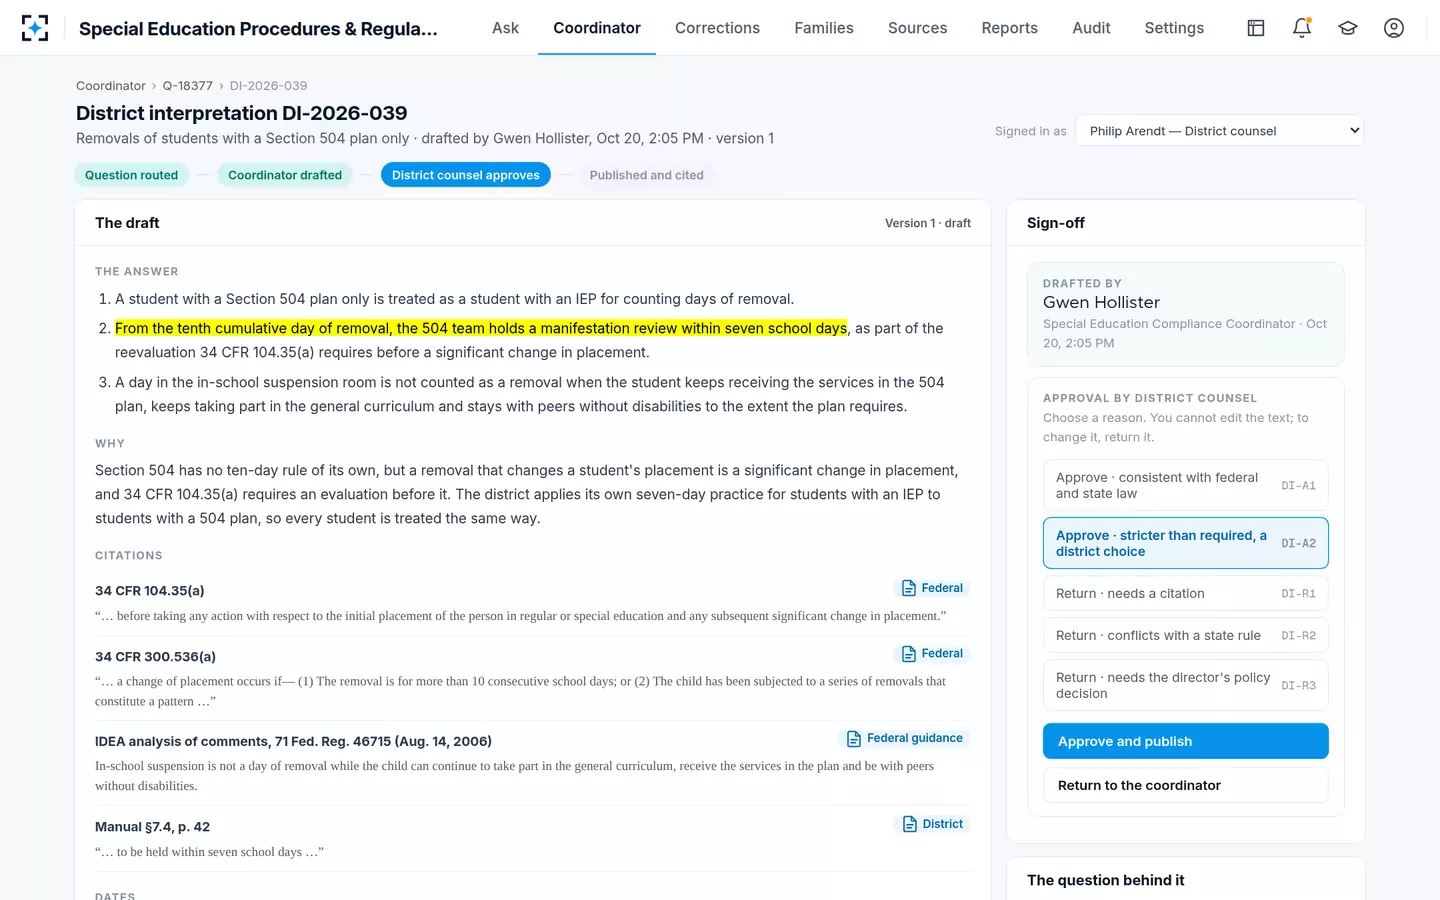Click the app logo icon
This screenshot has height=900, width=1440.
pyautogui.click(x=35, y=28)
